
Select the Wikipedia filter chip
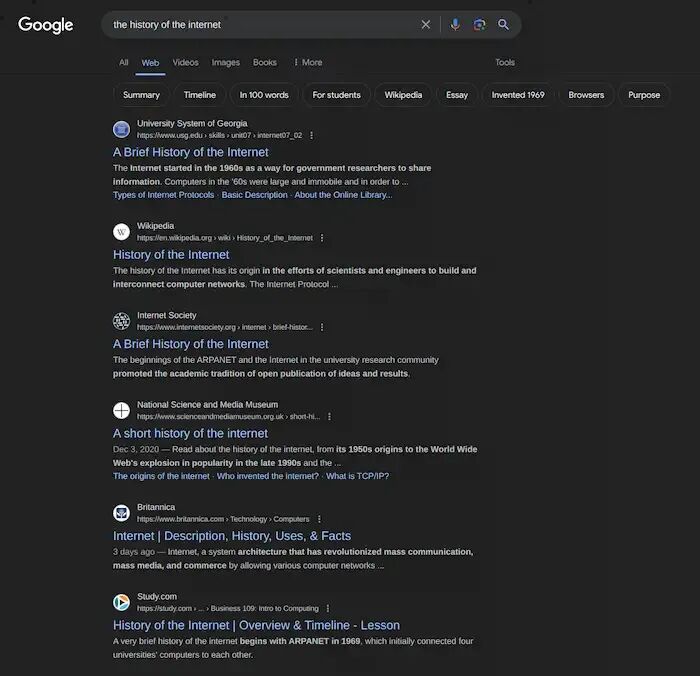[x=404, y=95]
